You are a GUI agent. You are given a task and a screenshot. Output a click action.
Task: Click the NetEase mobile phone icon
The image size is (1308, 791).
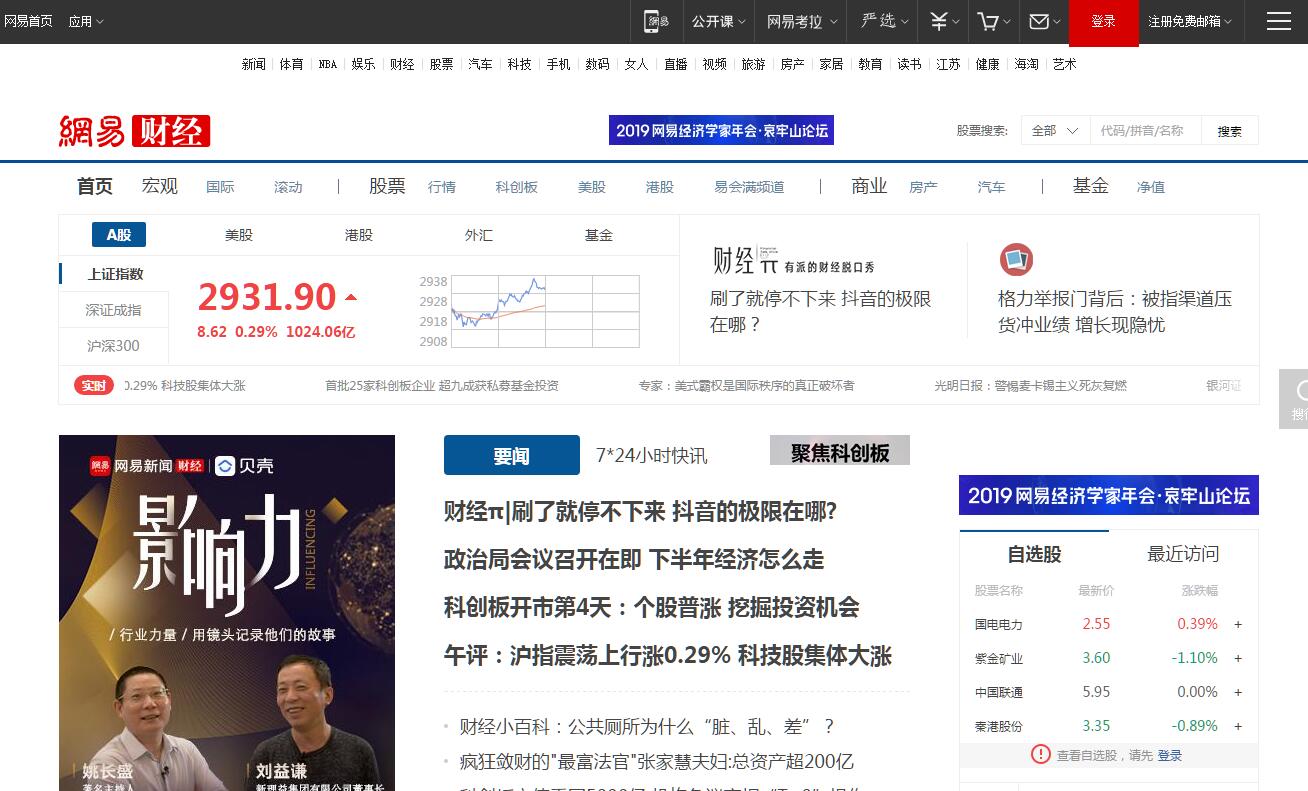656,21
